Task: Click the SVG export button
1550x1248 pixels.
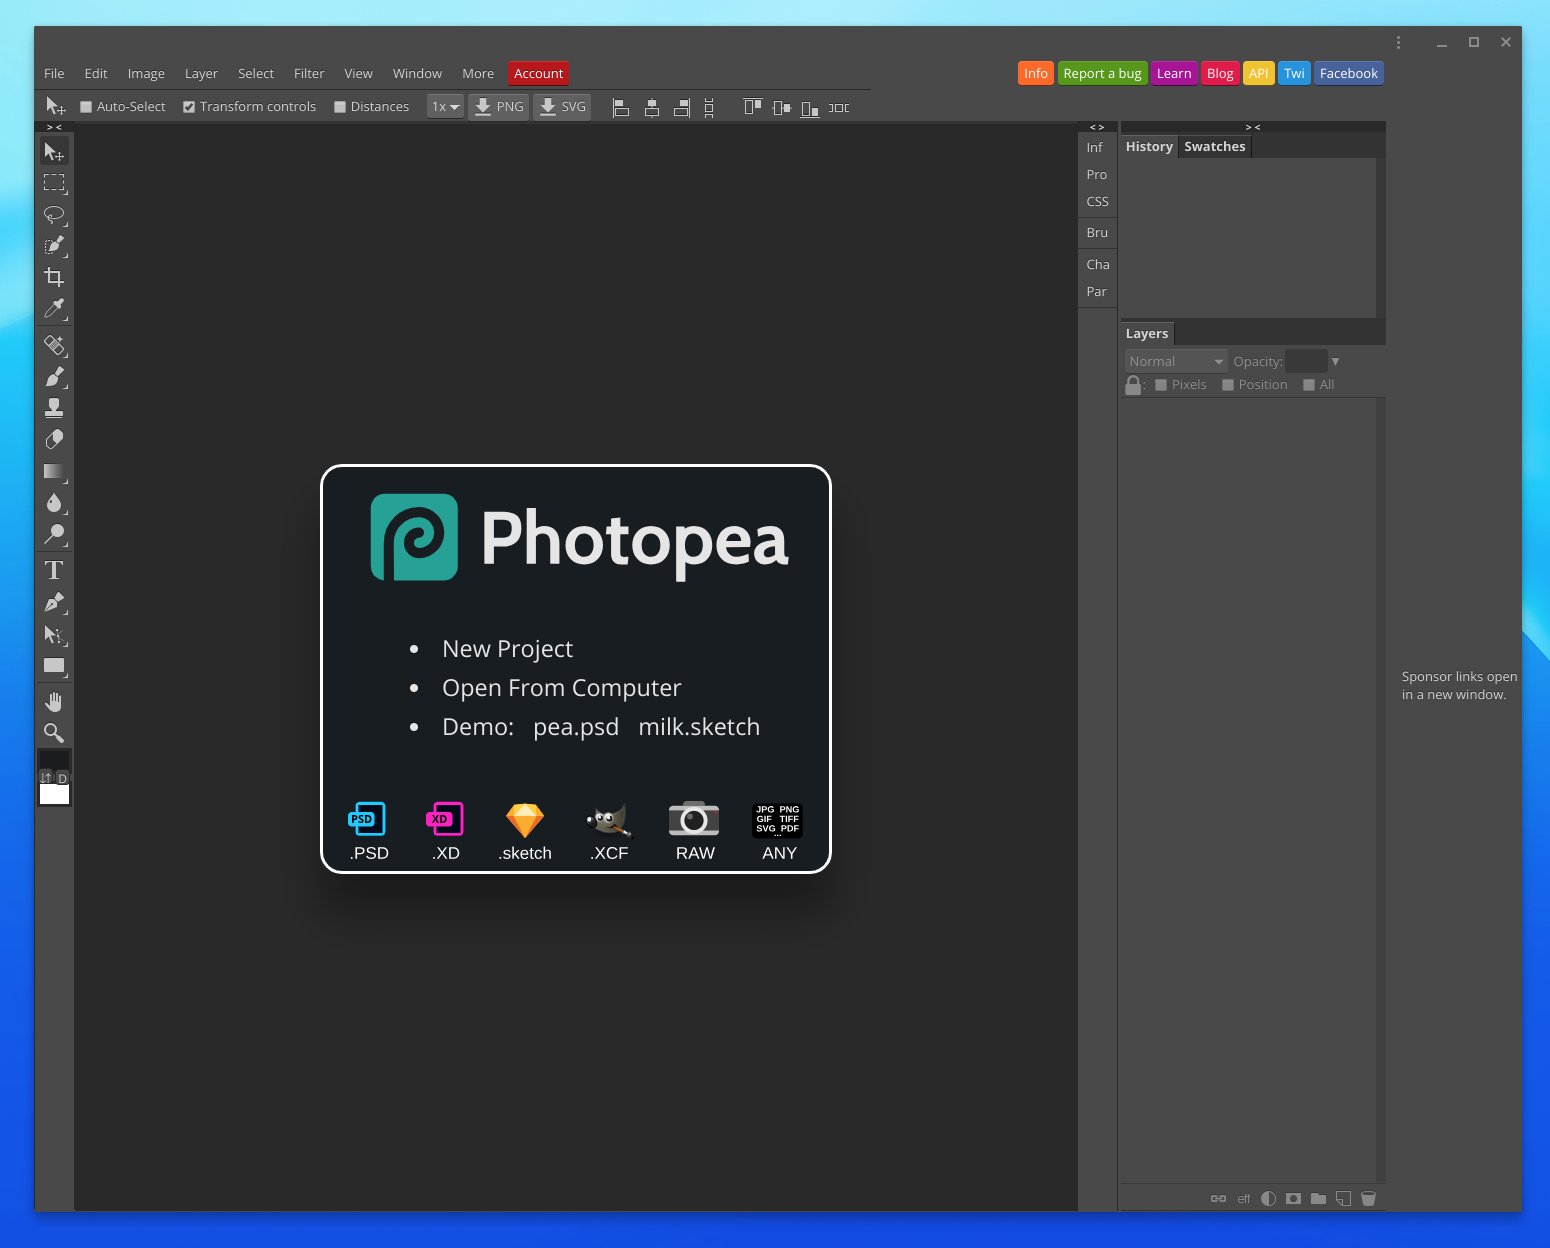Action: (562, 107)
